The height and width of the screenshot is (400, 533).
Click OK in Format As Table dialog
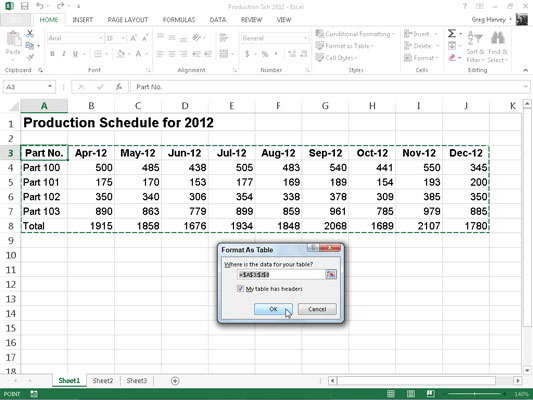click(273, 309)
